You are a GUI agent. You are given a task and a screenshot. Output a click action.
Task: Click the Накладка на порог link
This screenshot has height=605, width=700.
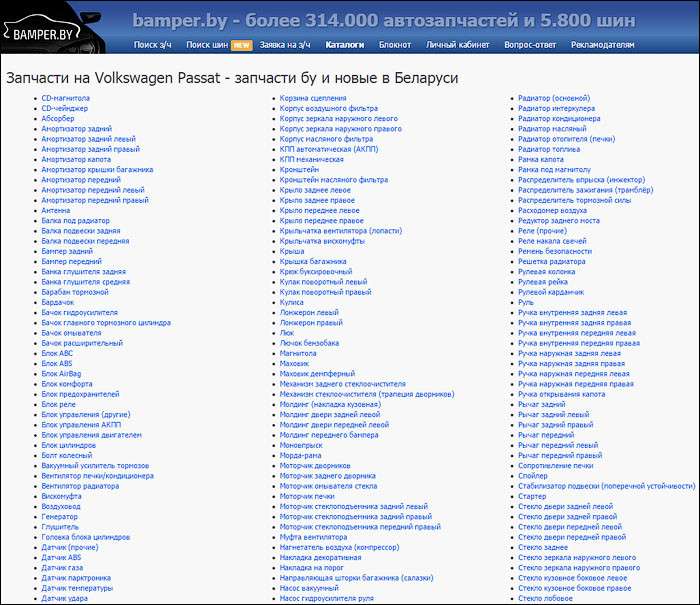[311, 567]
